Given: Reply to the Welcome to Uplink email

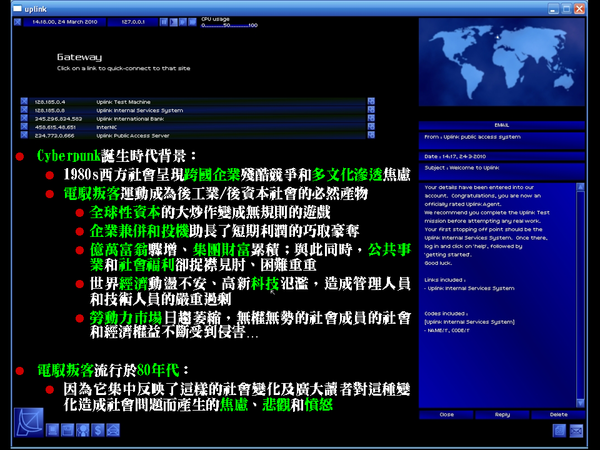Looking at the screenshot, I should coord(502,415).
